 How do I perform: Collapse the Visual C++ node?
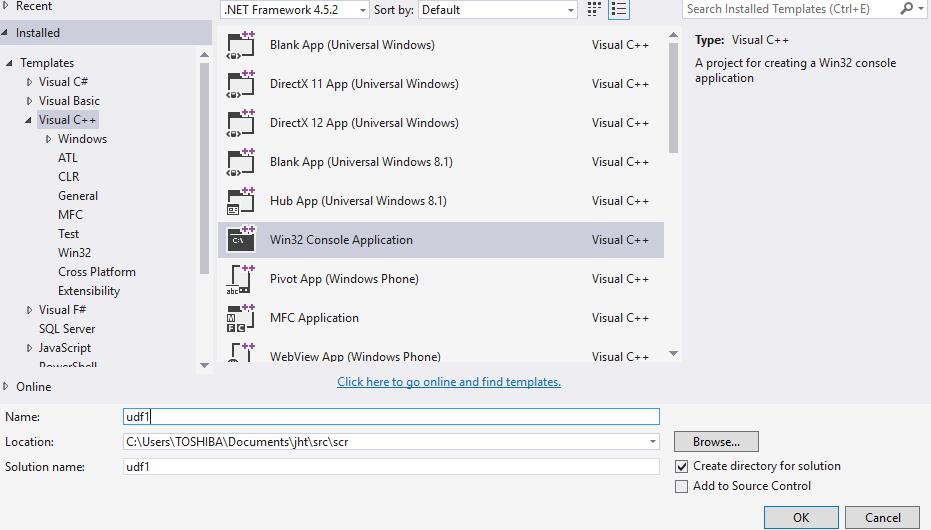point(28,120)
